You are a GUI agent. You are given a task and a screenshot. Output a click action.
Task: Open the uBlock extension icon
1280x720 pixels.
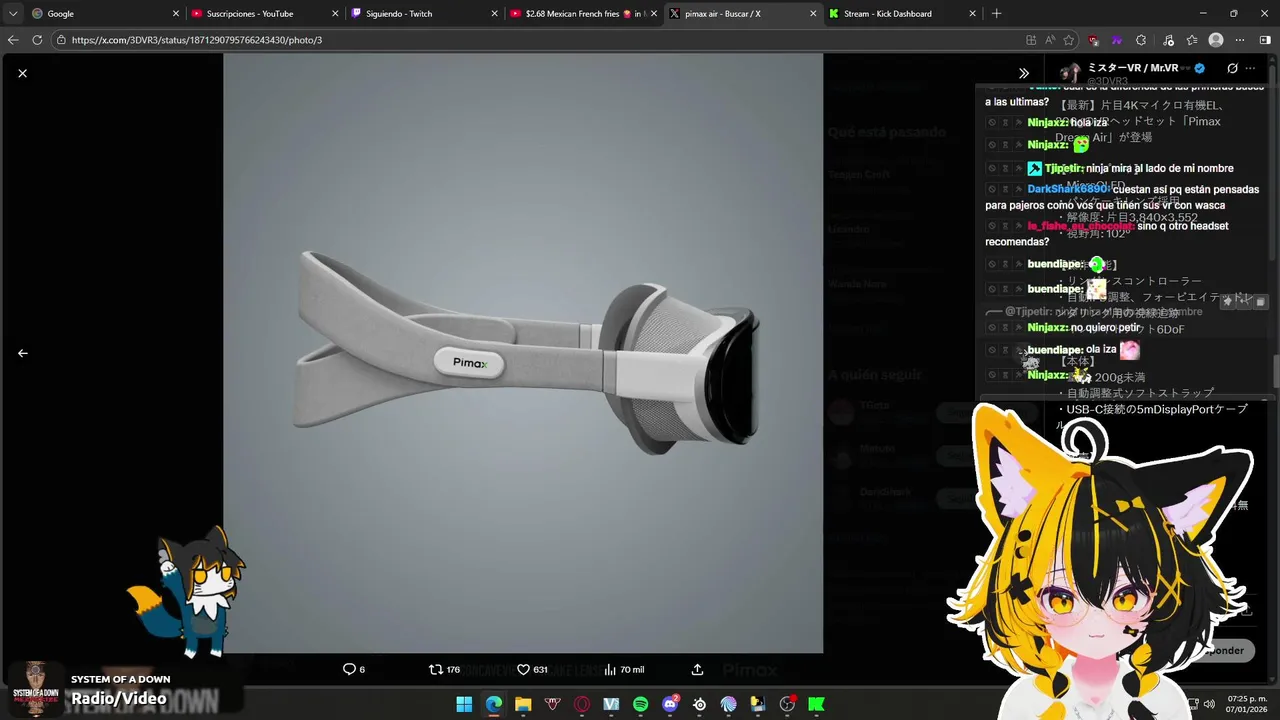click(1094, 40)
